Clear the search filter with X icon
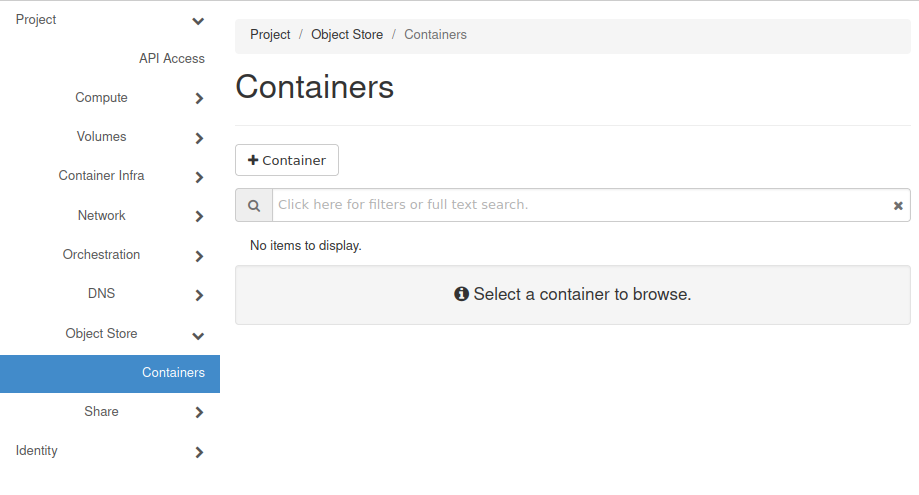The image size is (919, 495). [x=898, y=205]
